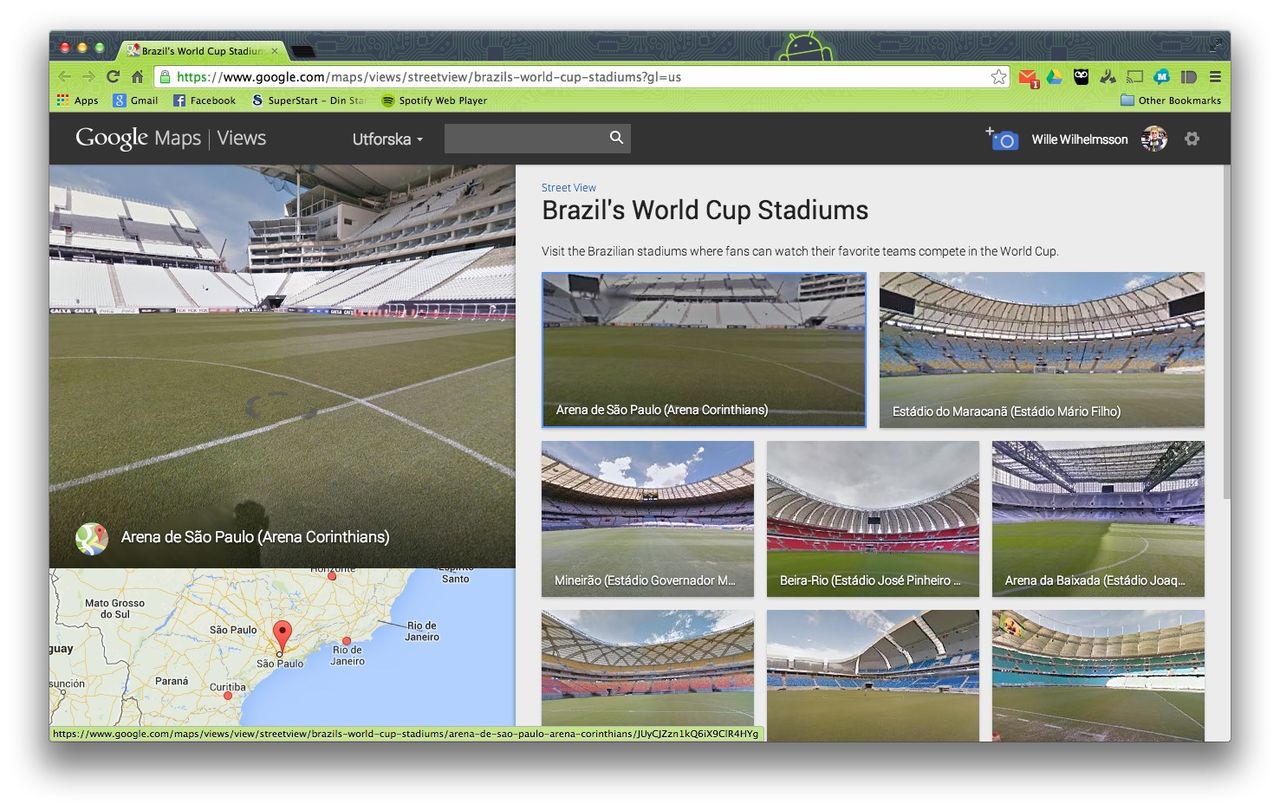The width and height of the screenshot is (1280, 810).
Task: Open the Arena da Baixada thumbnail
Action: point(1098,519)
